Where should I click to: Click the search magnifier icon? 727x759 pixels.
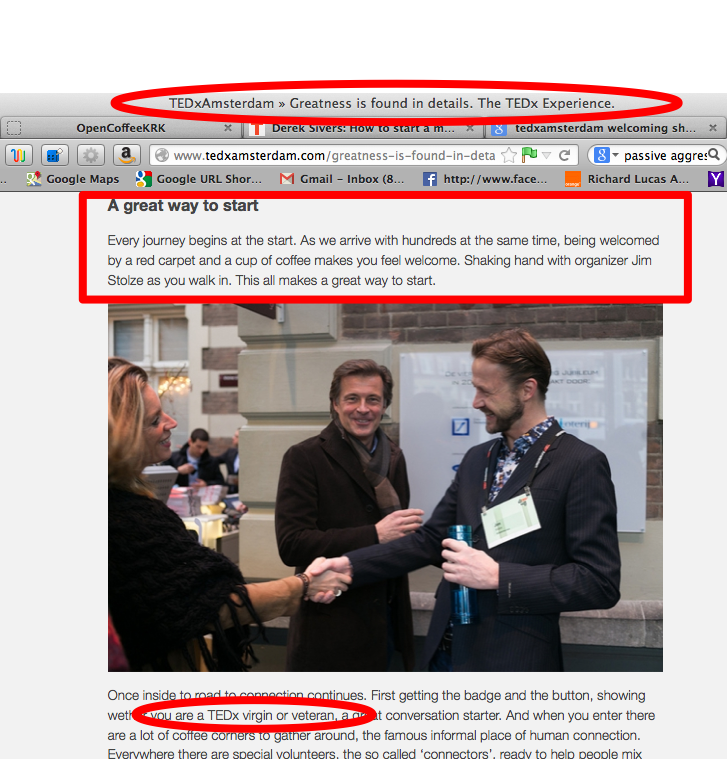(x=714, y=154)
